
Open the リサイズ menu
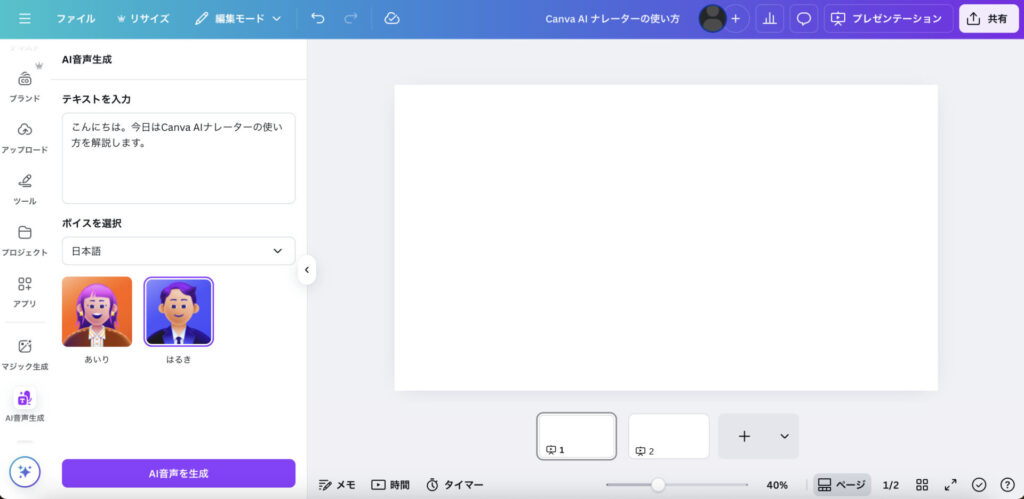click(143, 19)
